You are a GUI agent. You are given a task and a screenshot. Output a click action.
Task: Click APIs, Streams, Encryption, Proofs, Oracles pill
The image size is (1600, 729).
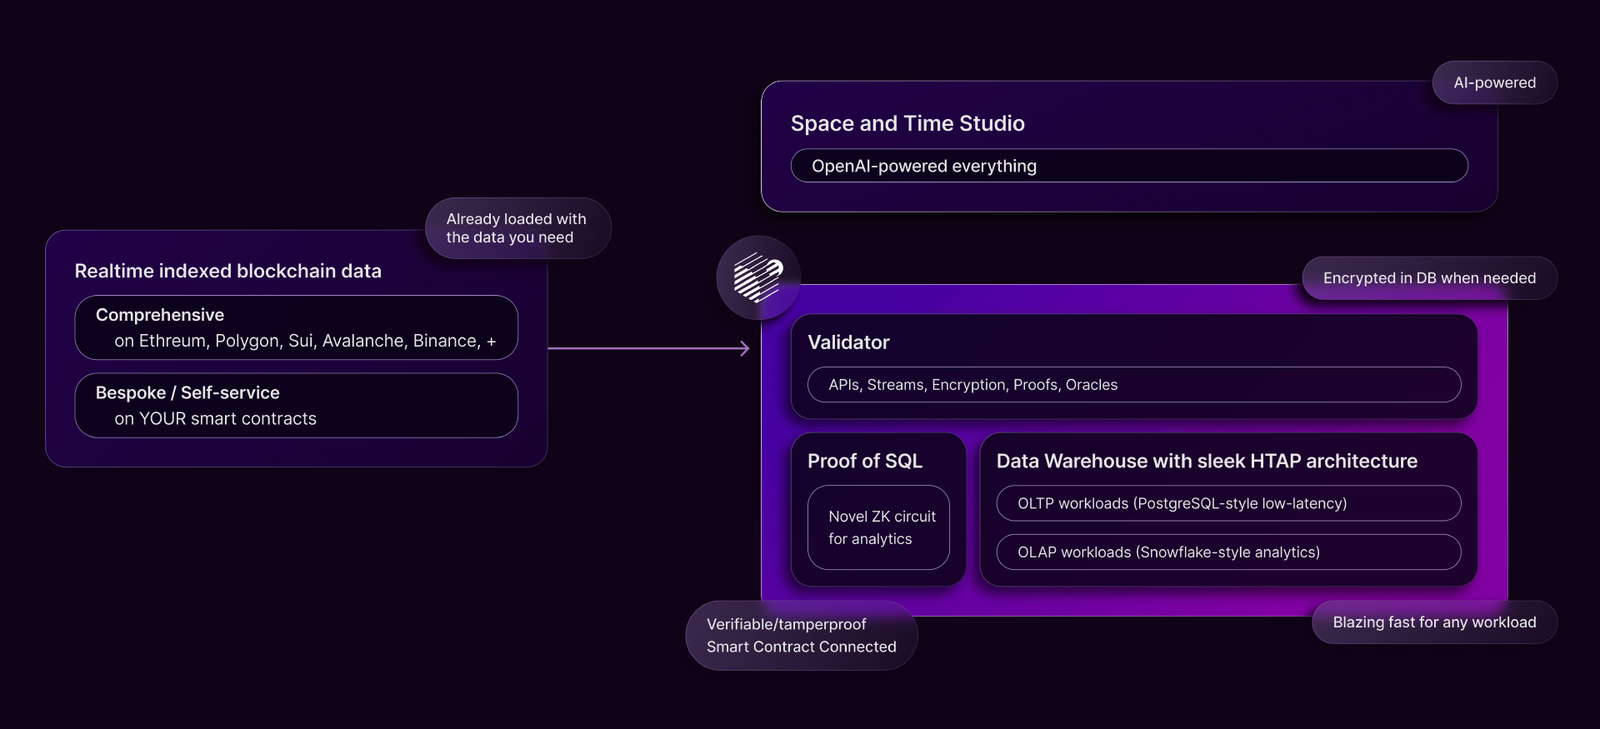[x=1133, y=385]
